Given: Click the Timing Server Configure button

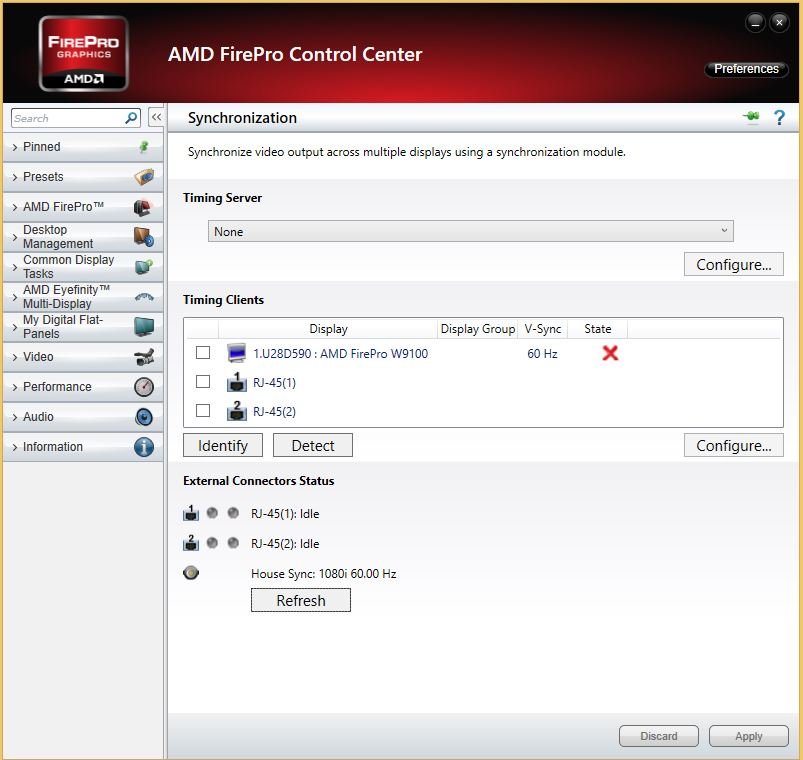Looking at the screenshot, I should [x=733, y=264].
